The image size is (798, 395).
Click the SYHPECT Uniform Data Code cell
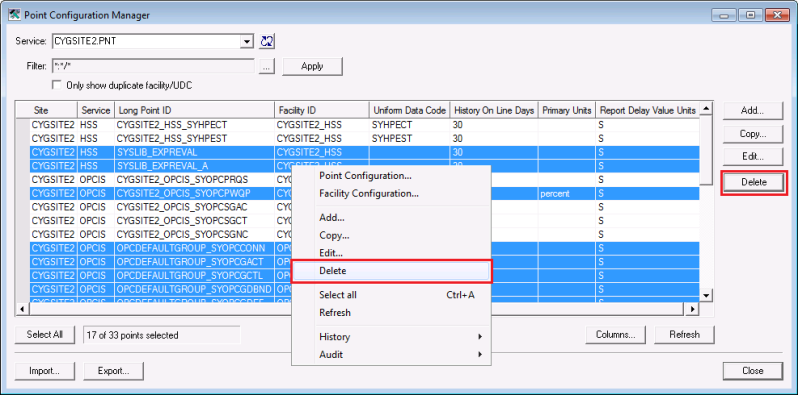tap(410, 125)
